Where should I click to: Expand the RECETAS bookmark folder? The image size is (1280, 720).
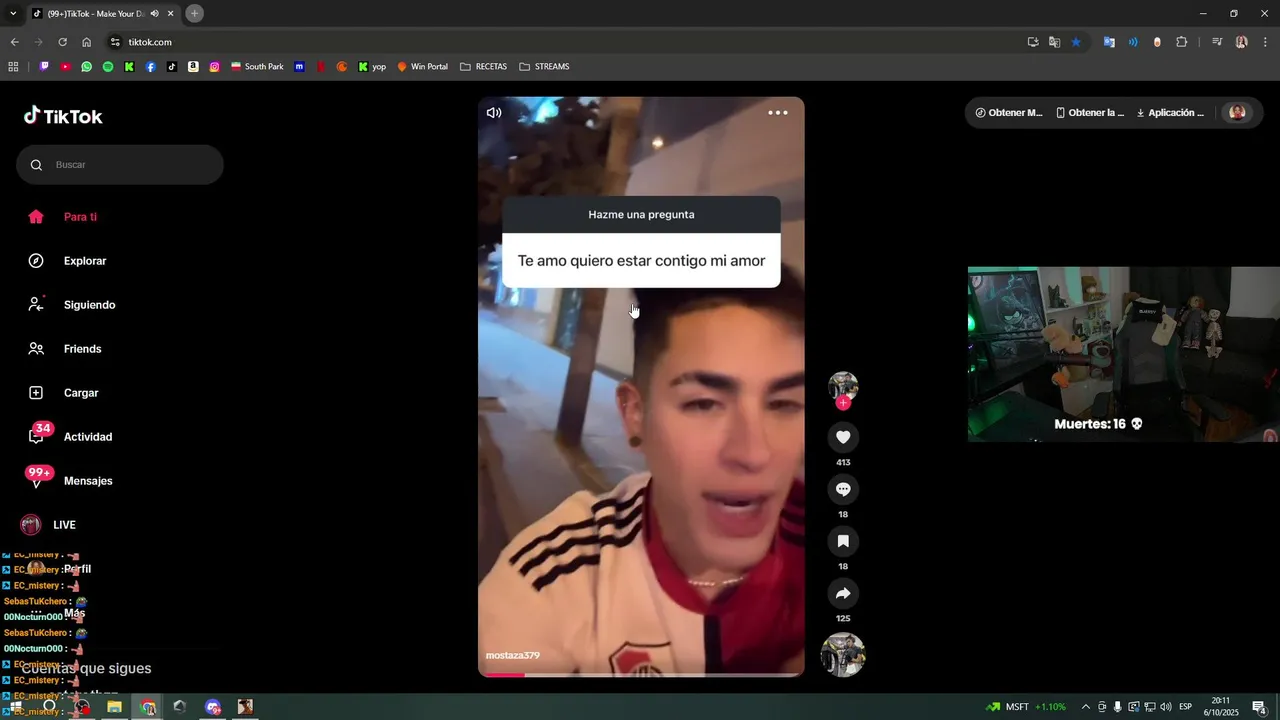coord(483,67)
